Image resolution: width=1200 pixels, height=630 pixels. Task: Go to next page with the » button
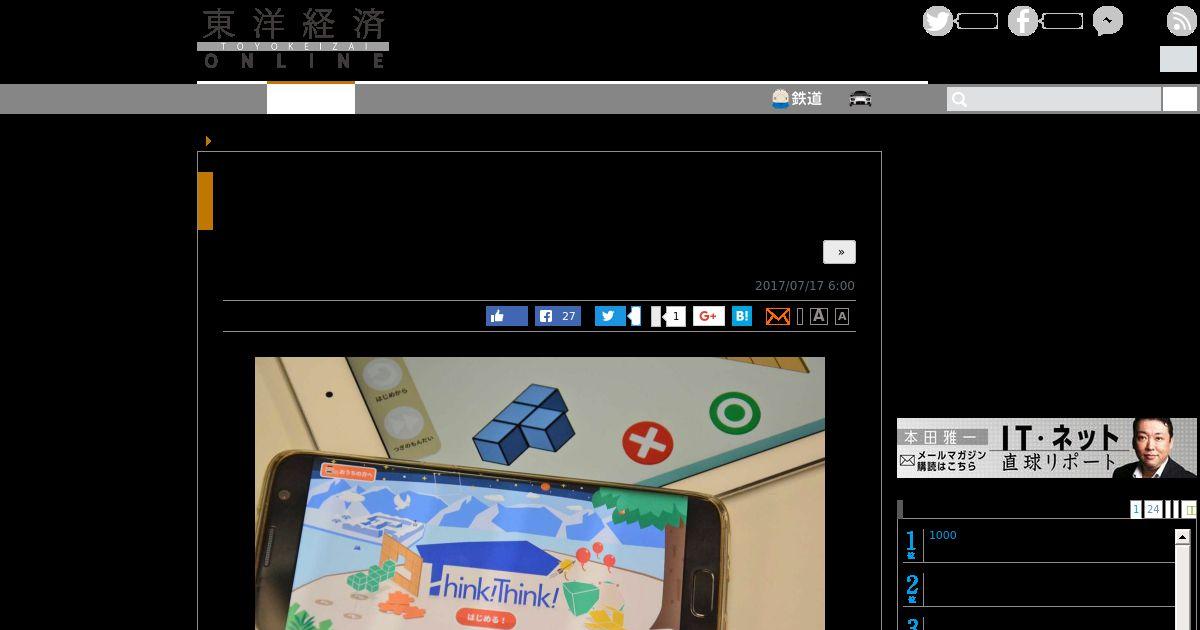pos(840,252)
